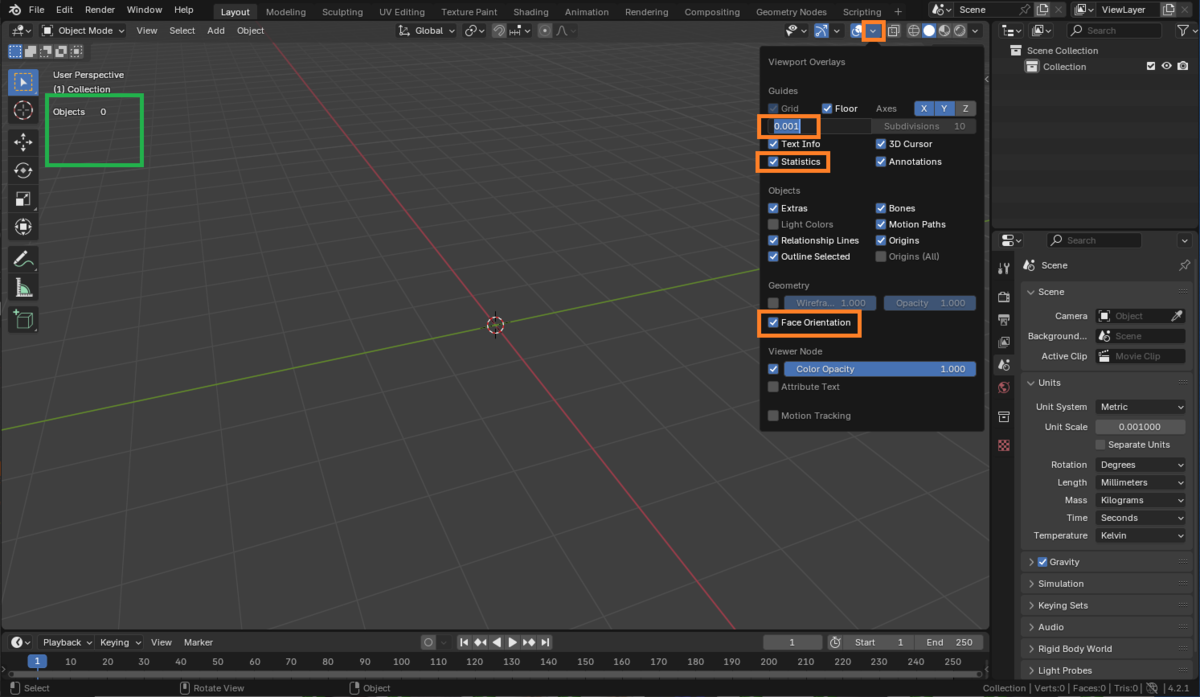This screenshot has height=697, width=1200.
Task: Open the File menu
Action: click(36, 10)
